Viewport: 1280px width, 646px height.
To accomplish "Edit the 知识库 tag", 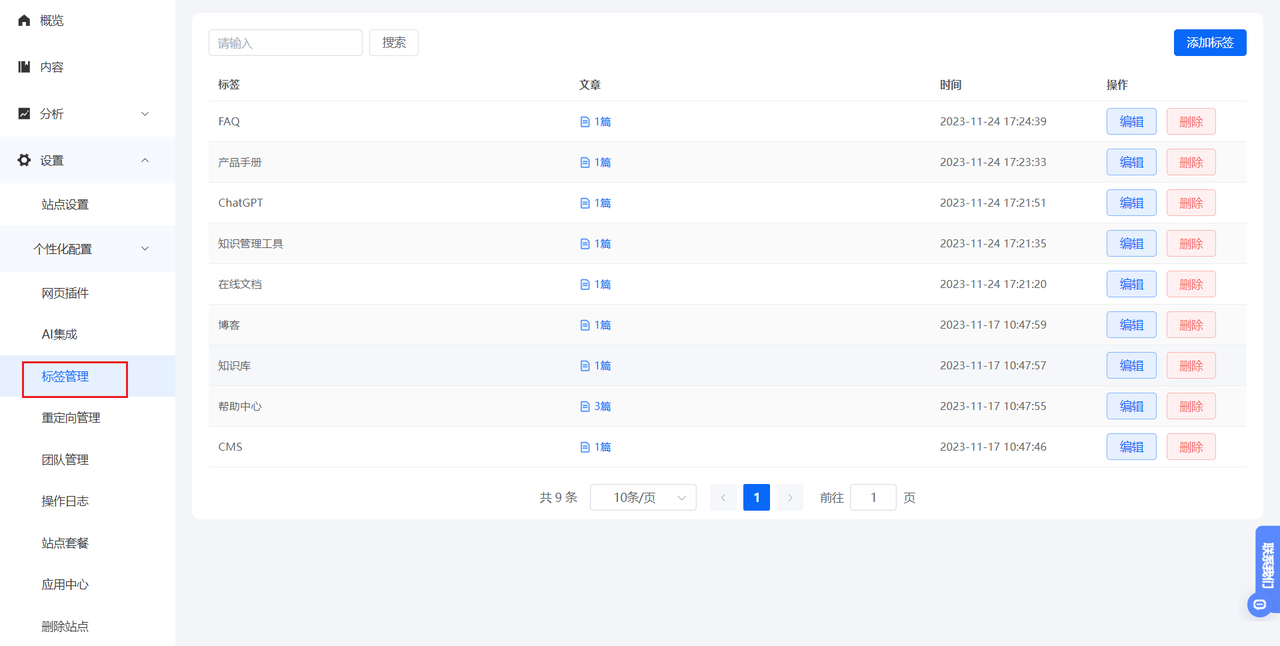I will coord(1132,366).
